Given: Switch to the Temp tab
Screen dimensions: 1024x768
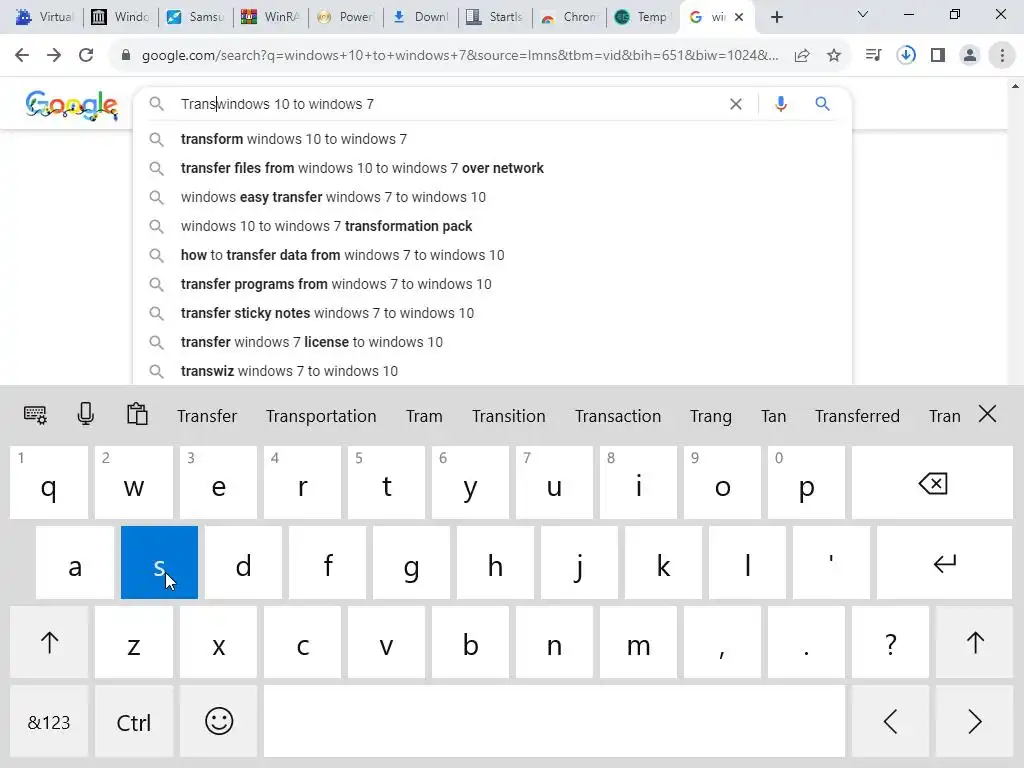Looking at the screenshot, I should pyautogui.click(x=643, y=17).
